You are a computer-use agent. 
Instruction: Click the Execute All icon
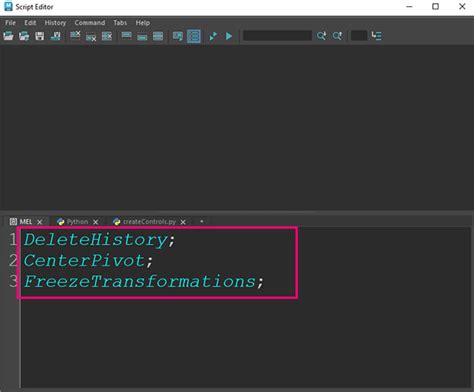(213, 36)
